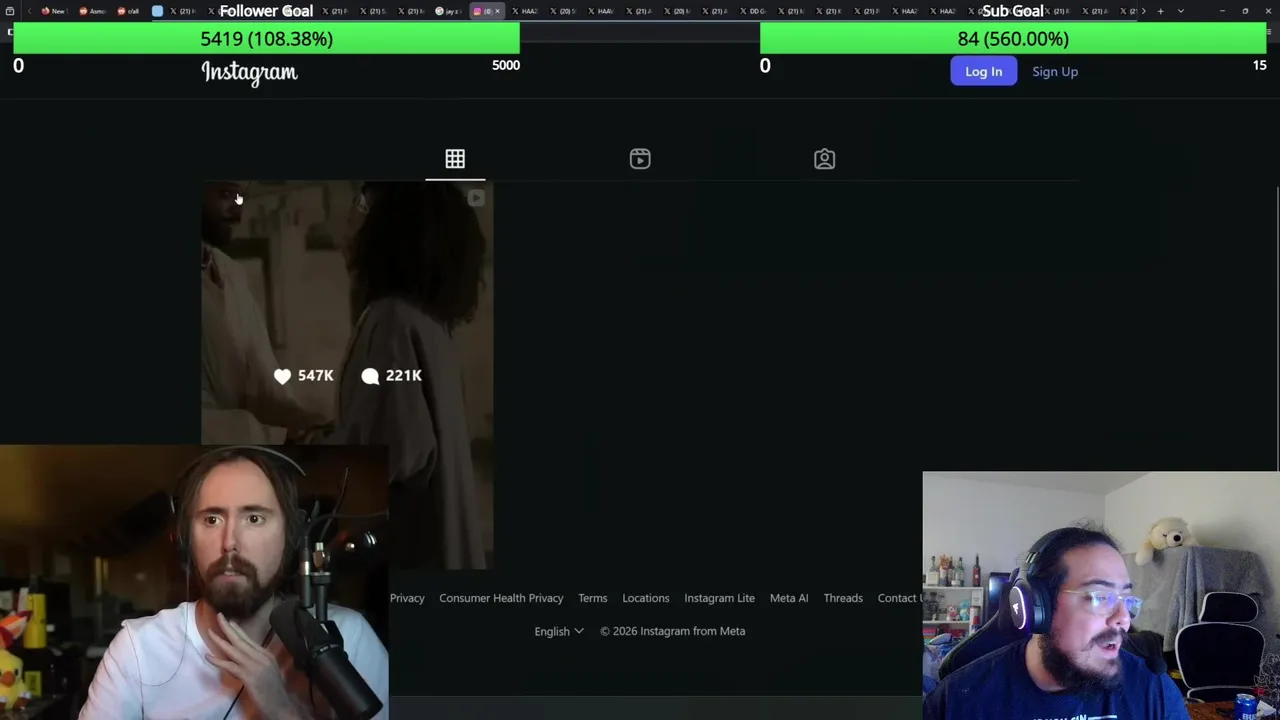Image resolution: width=1280 pixels, height=720 pixels.
Task: Close the active Instagram browser tab
Action: click(x=497, y=11)
